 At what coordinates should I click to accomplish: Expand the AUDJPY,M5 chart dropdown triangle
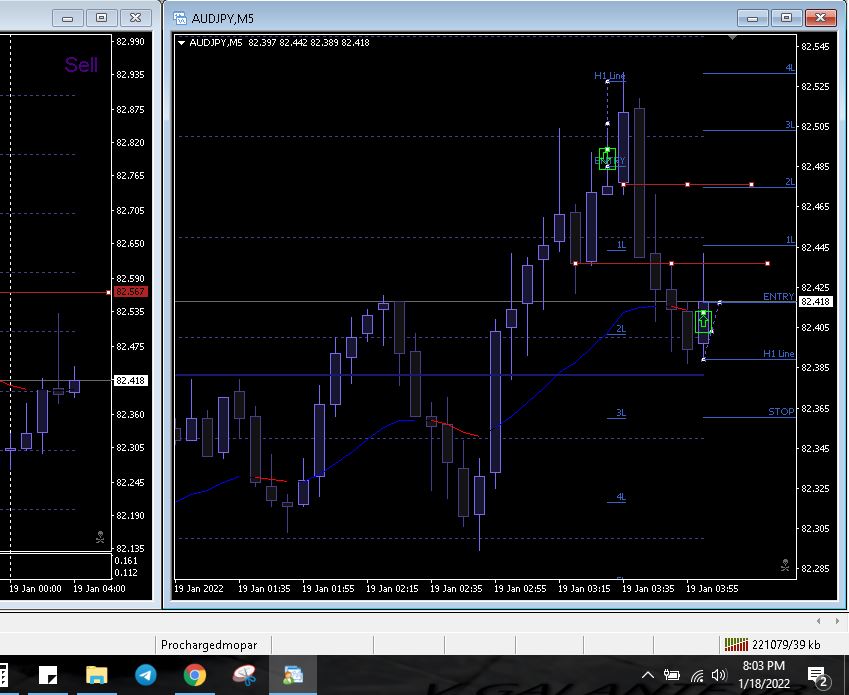(181, 42)
